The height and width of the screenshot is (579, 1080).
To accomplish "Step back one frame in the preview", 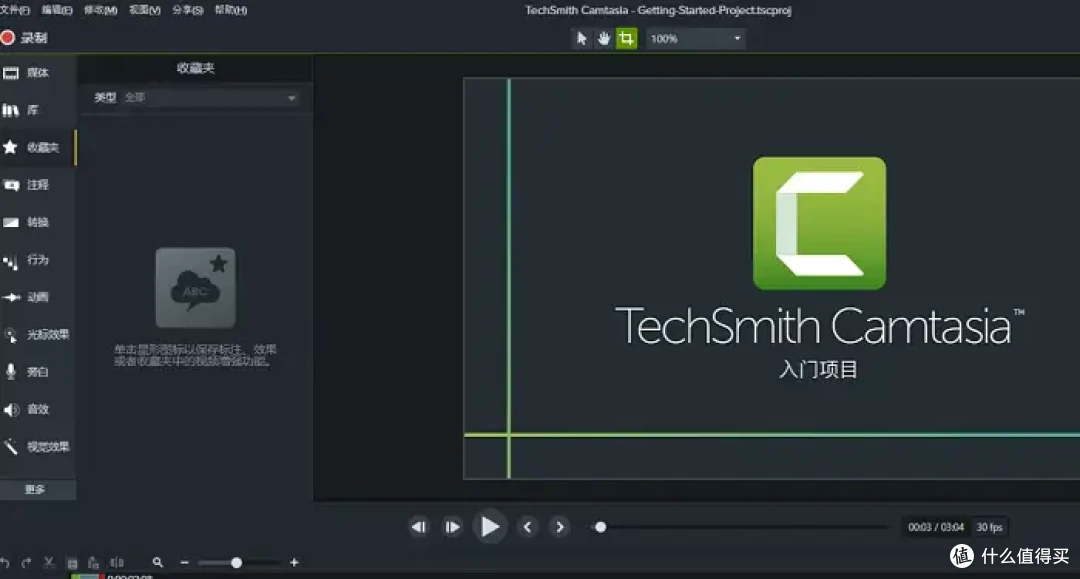I will pos(419,527).
